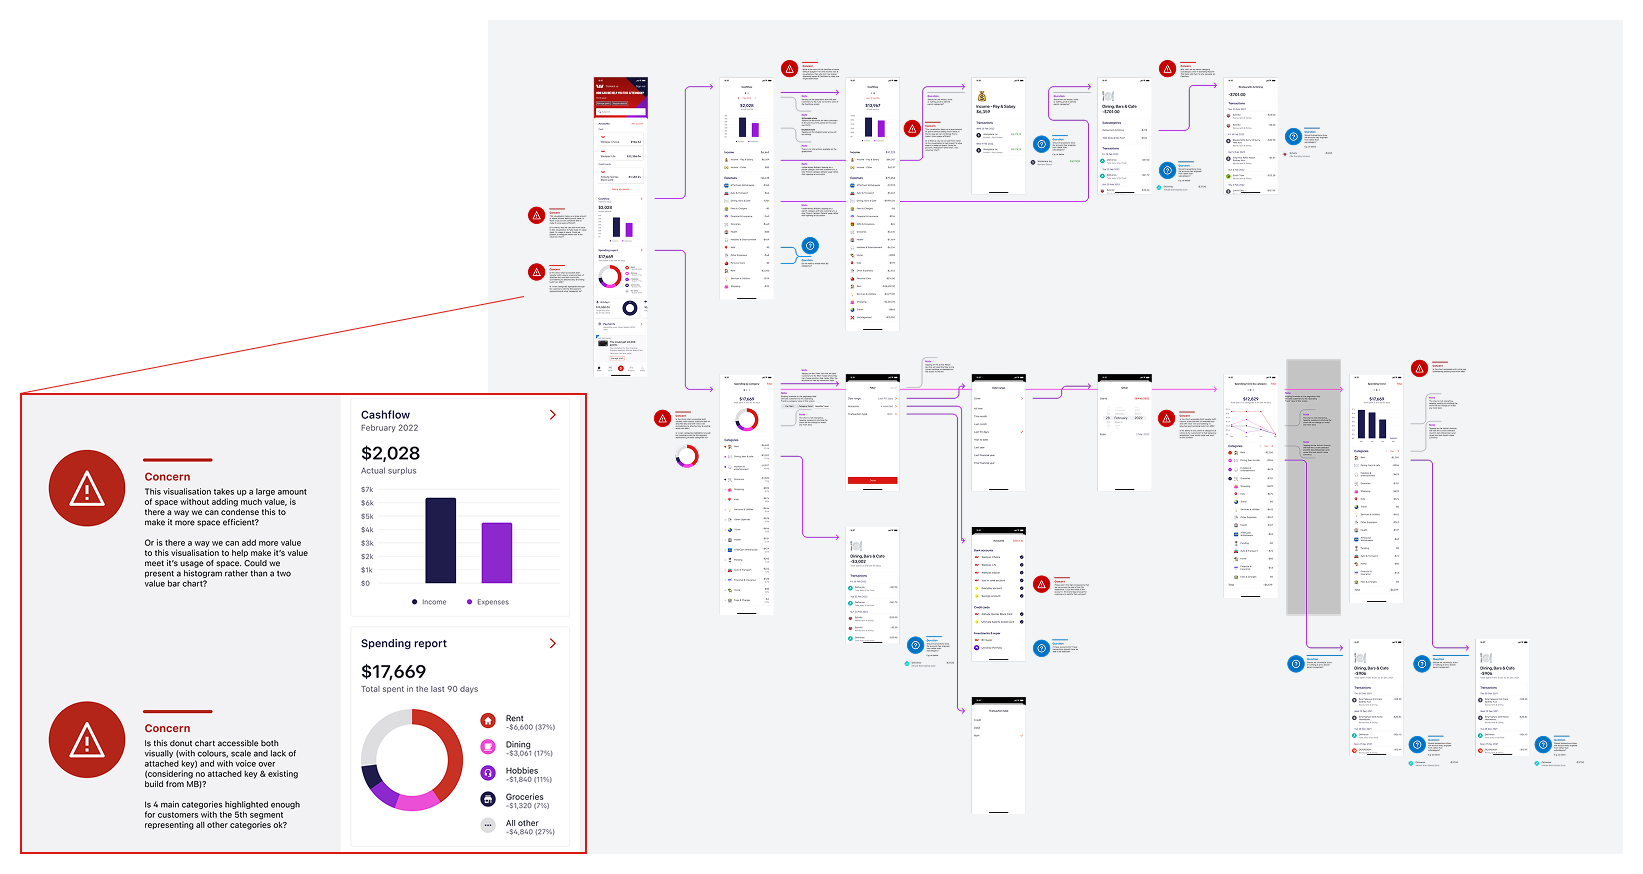Image resolution: width=1643 pixels, height=874 pixels.
Task: Click the pink Dining category icon
Action: click(x=487, y=746)
